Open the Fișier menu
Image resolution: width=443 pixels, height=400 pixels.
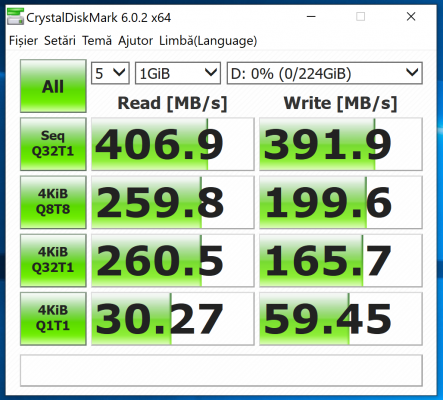(x=23, y=41)
